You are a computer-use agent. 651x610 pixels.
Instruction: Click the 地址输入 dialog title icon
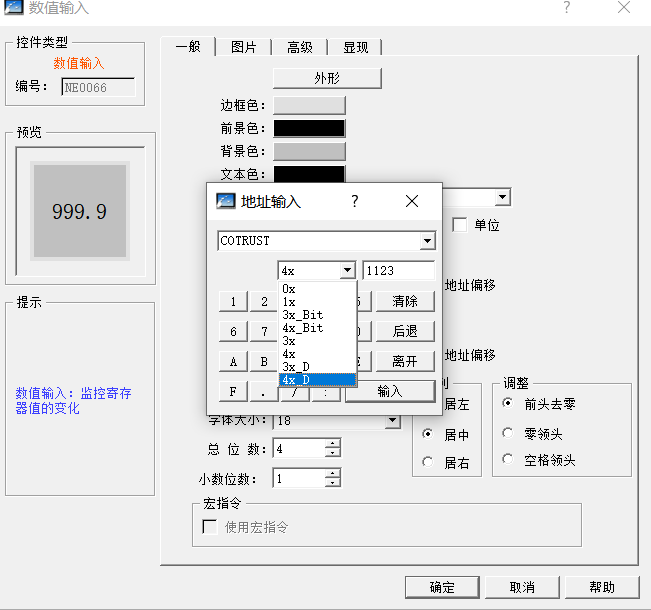tap(226, 201)
